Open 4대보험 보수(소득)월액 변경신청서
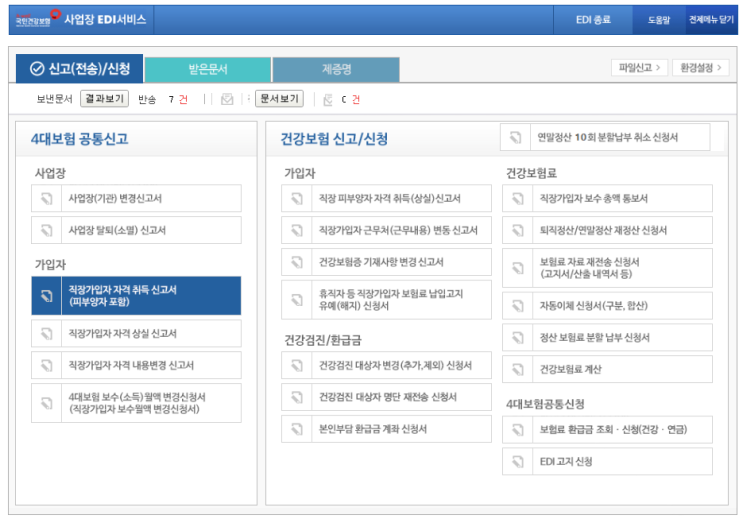Image resolution: width=743 pixels, height=519 pixels. [136, 403]
